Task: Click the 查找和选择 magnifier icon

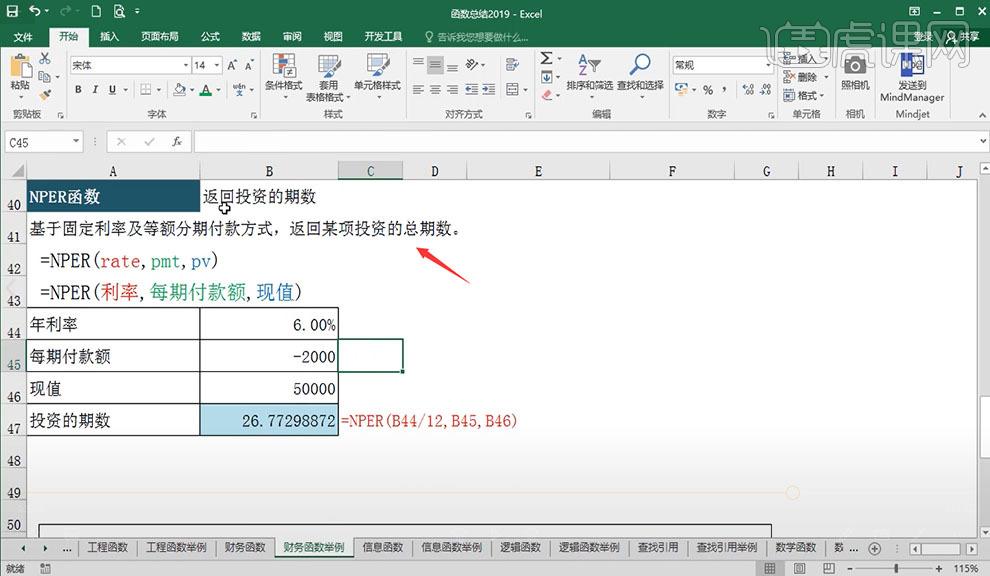Action: [x=640, y=64]
